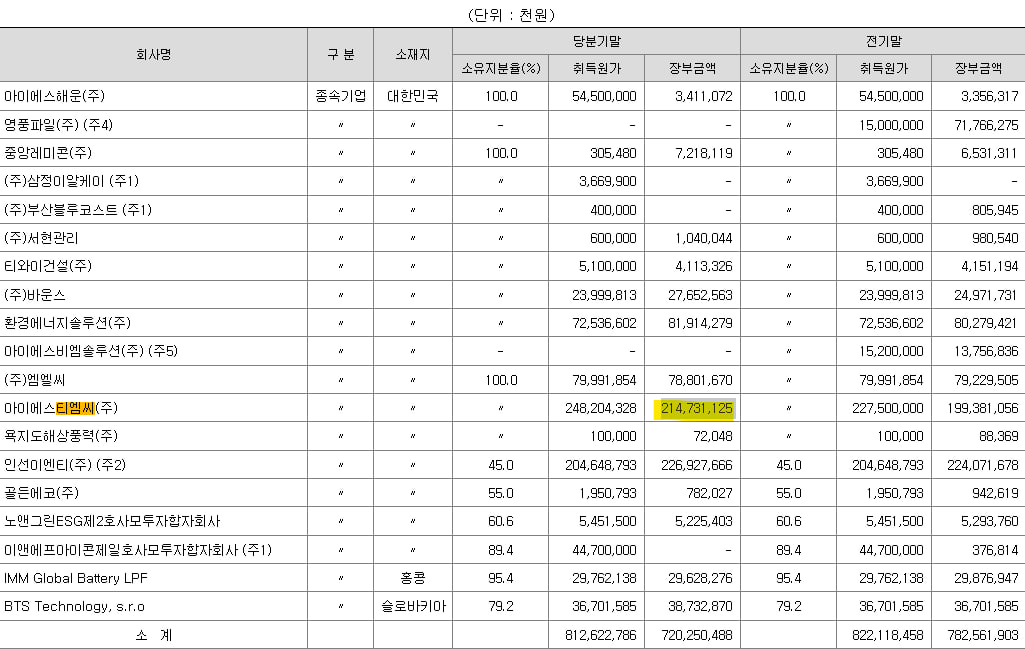The width and height of the screenshot is (1025, 649).
Task: Select highlighted book value 214,731,125
Action: tap(697, 408)
